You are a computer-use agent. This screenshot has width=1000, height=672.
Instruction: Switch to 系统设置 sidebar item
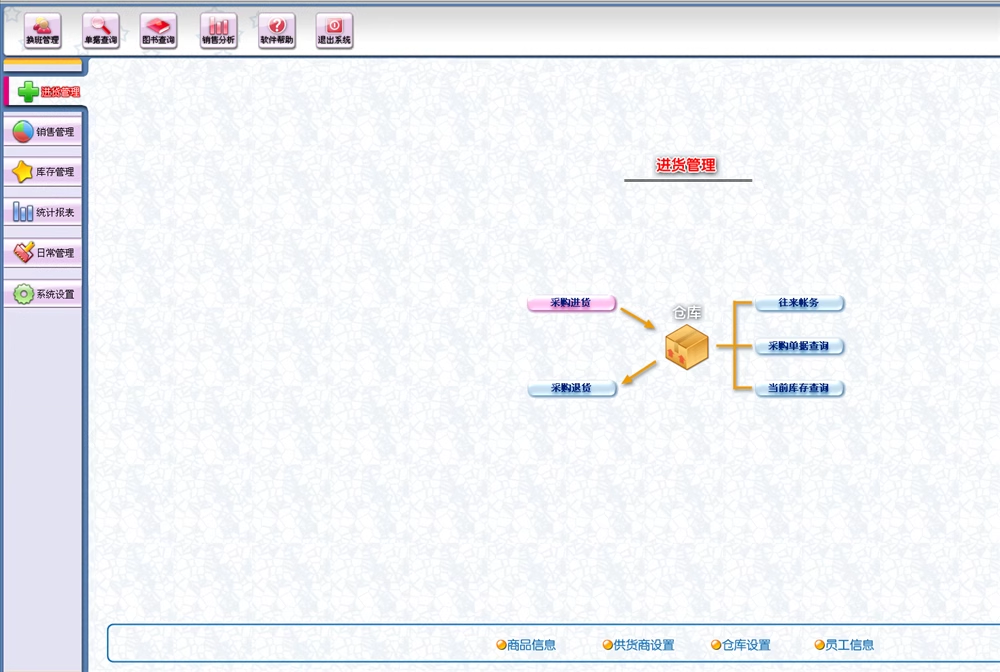click(x=43, y=294)
